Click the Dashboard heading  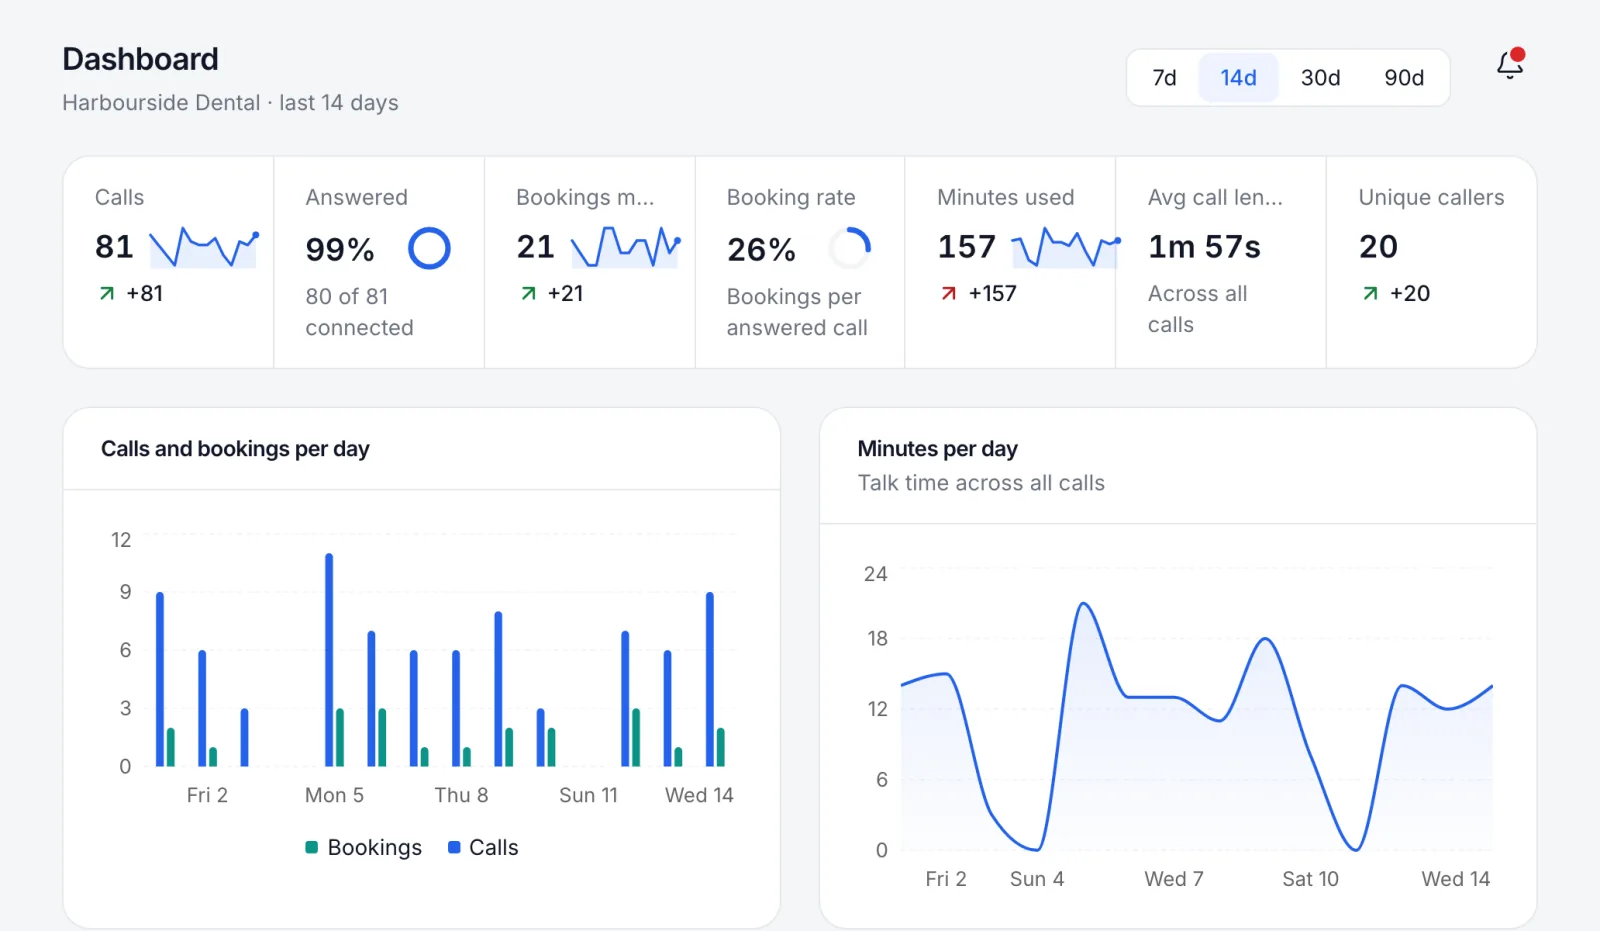coord(140,59)
